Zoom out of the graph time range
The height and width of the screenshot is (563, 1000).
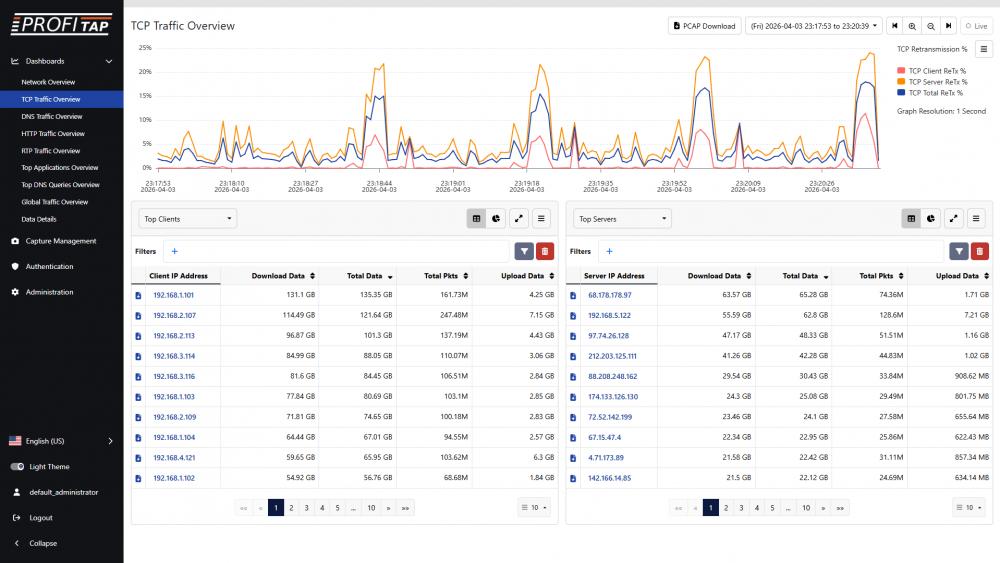[931, 26]
